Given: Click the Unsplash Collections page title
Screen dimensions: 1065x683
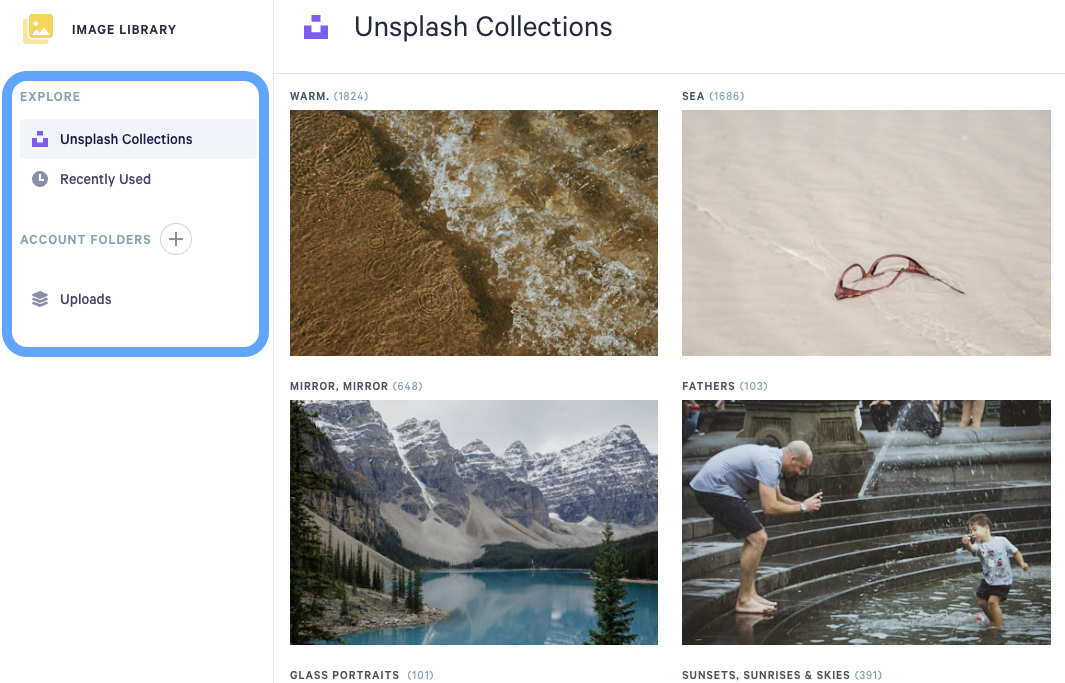Looking at the screenshot, I should [483, 27].
